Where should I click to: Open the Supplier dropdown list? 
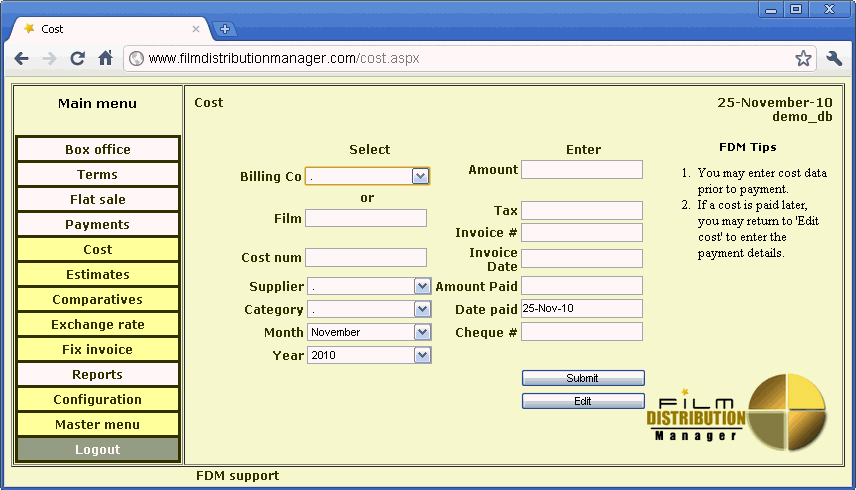point(422,286)
